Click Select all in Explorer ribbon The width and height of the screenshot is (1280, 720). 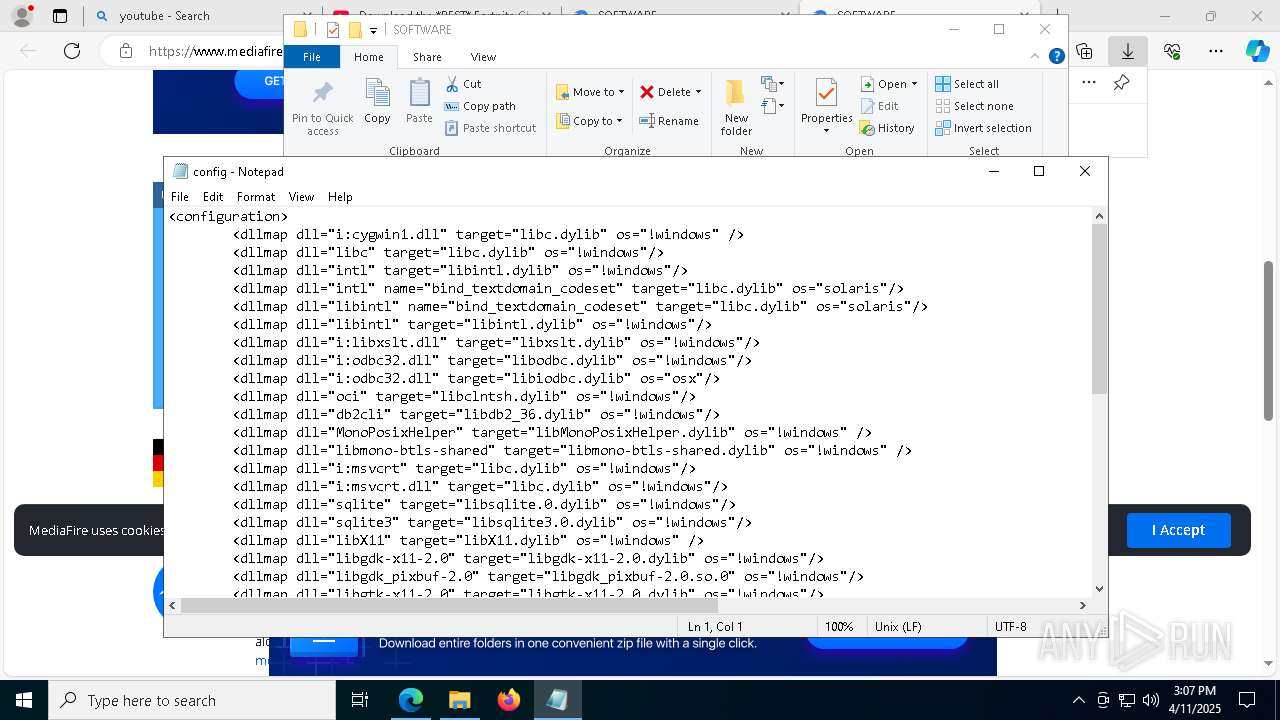pyautogui.click(x=967, y=84)
